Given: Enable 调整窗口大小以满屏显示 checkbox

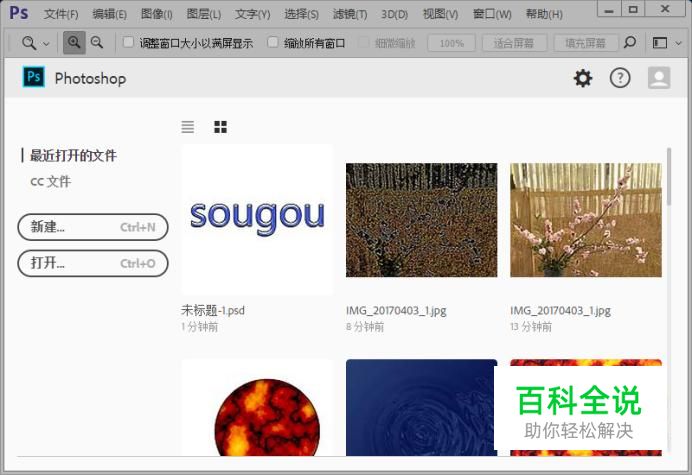Looking at the screenshot, I should point(128,42).
